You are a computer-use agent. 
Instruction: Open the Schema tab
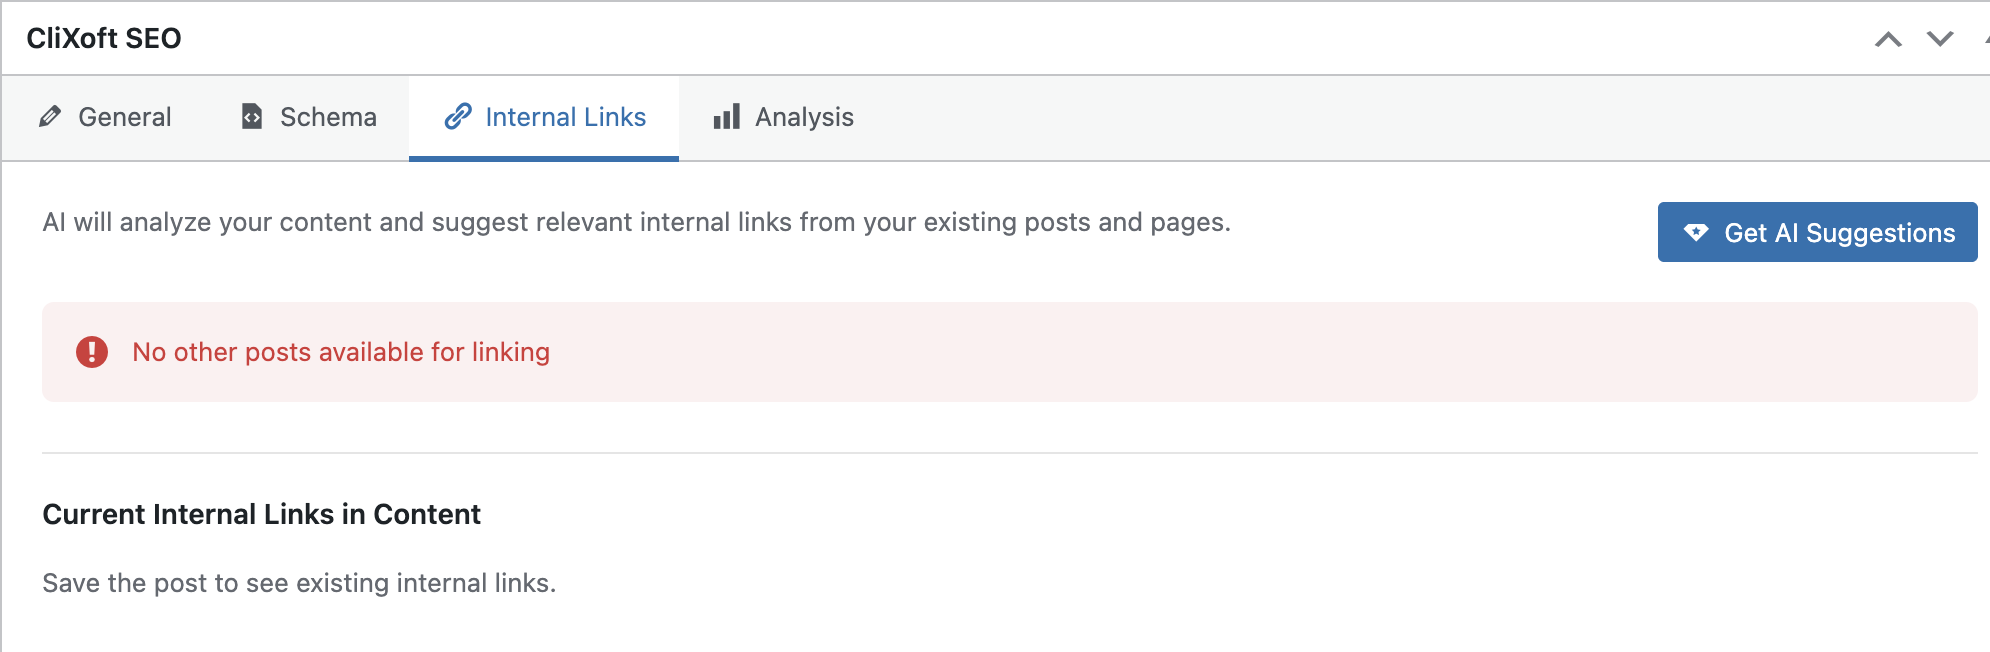point(328,117)
